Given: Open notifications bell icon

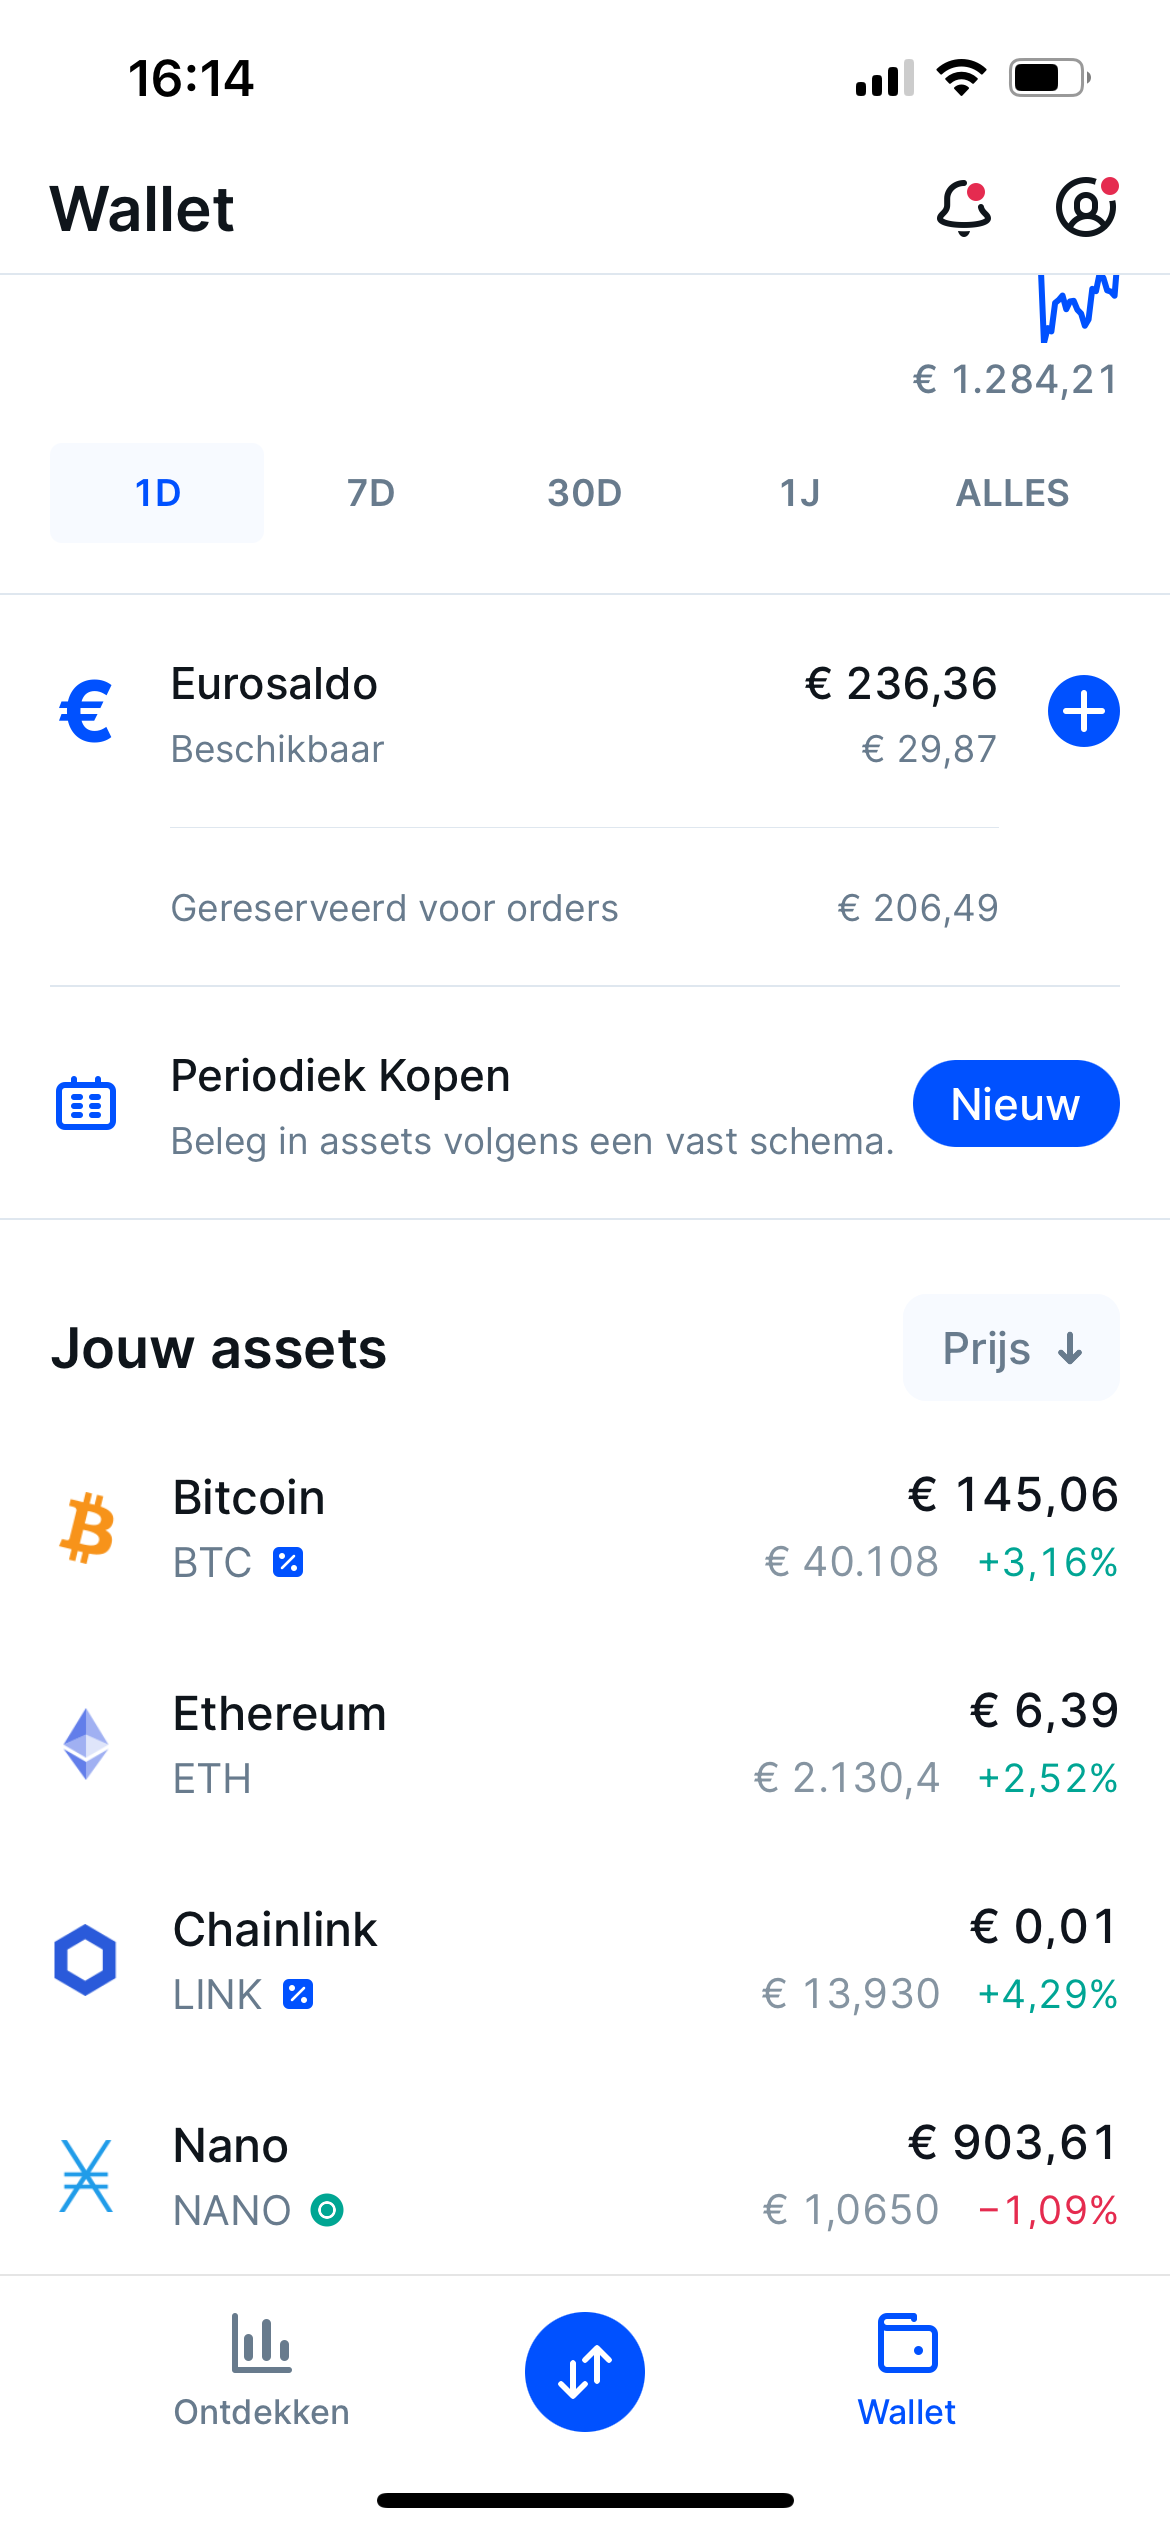Looking at the screenshot, I should tap(963, 208).
